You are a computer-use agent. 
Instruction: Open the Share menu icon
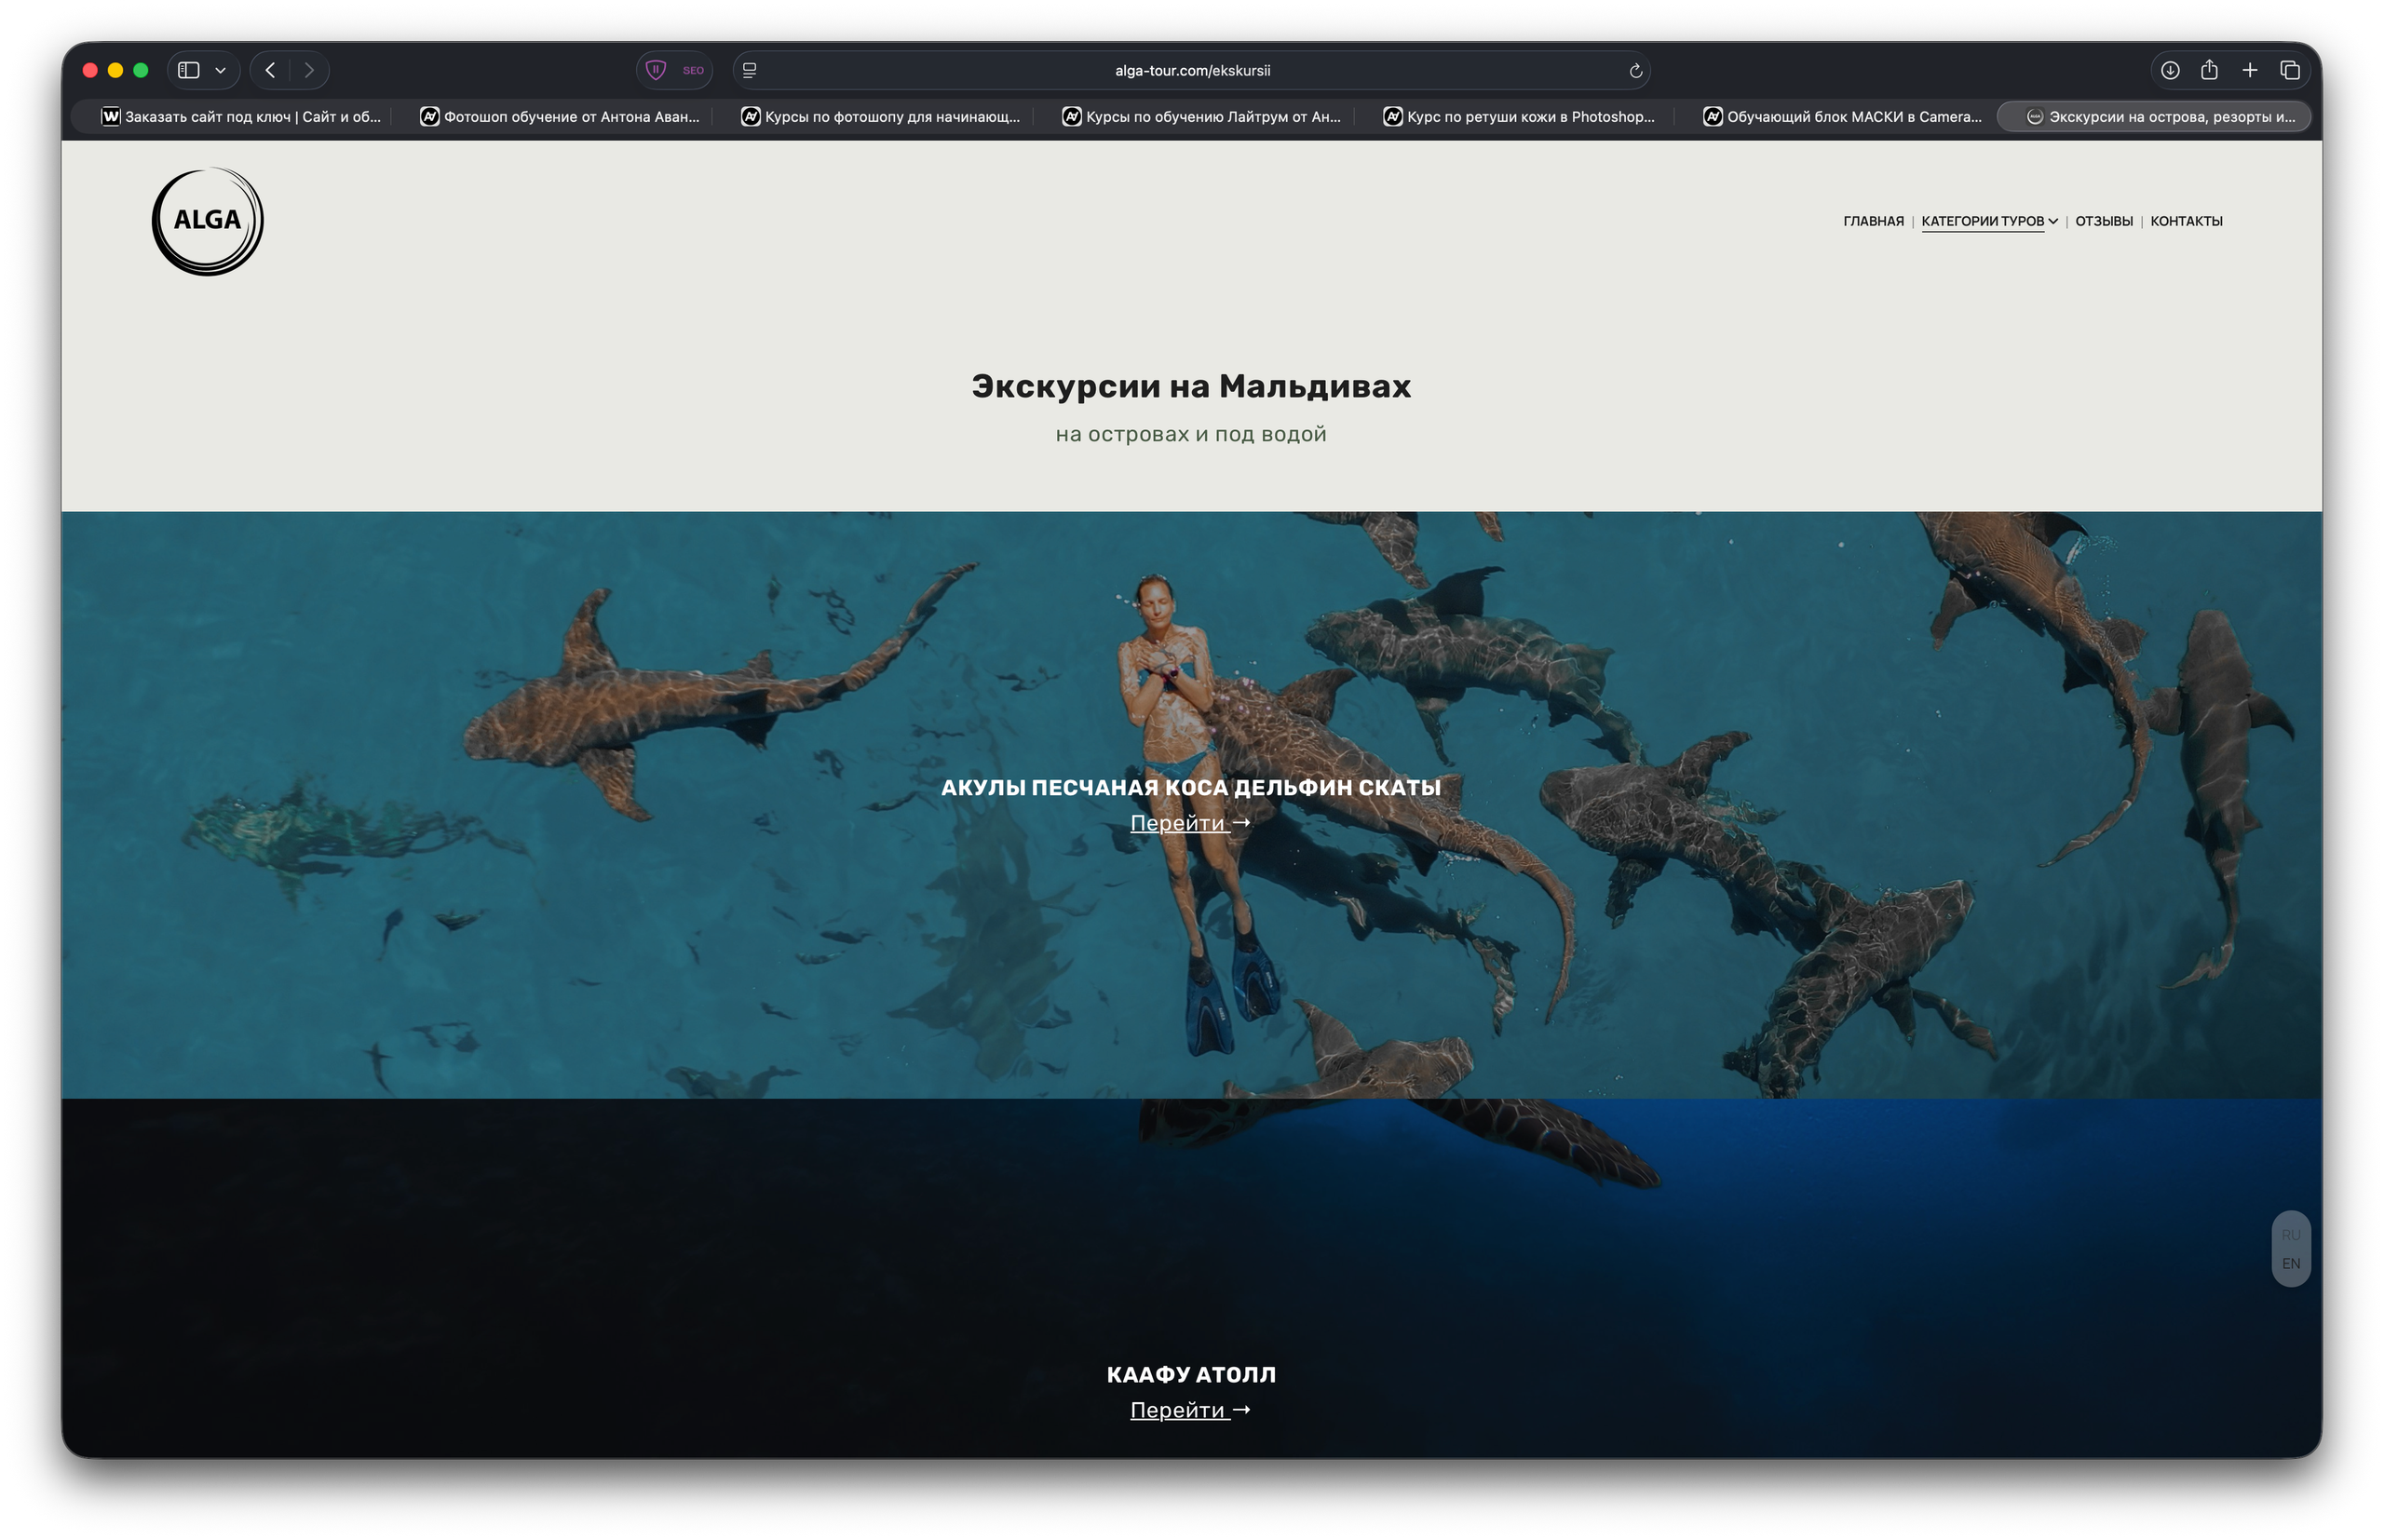[2209, 70]
